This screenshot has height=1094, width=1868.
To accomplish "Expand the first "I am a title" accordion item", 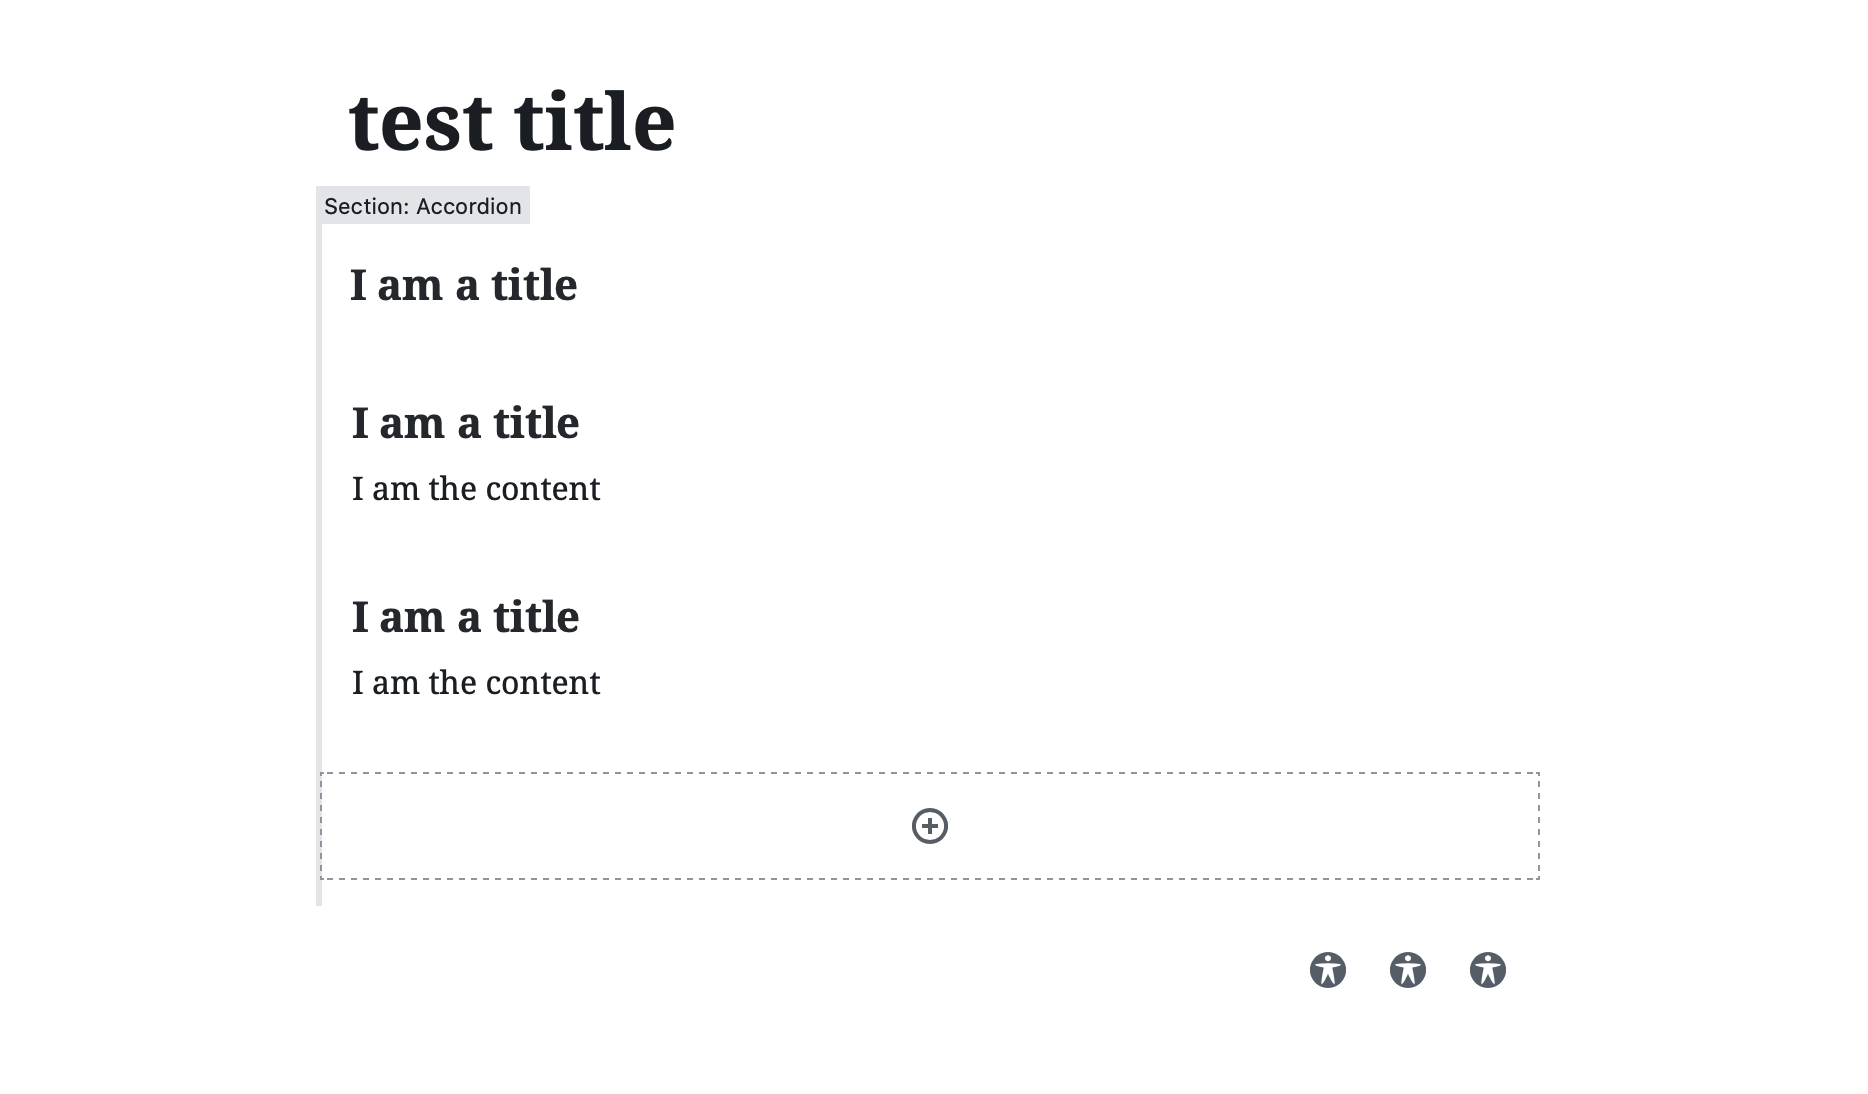I will point(463,286).
